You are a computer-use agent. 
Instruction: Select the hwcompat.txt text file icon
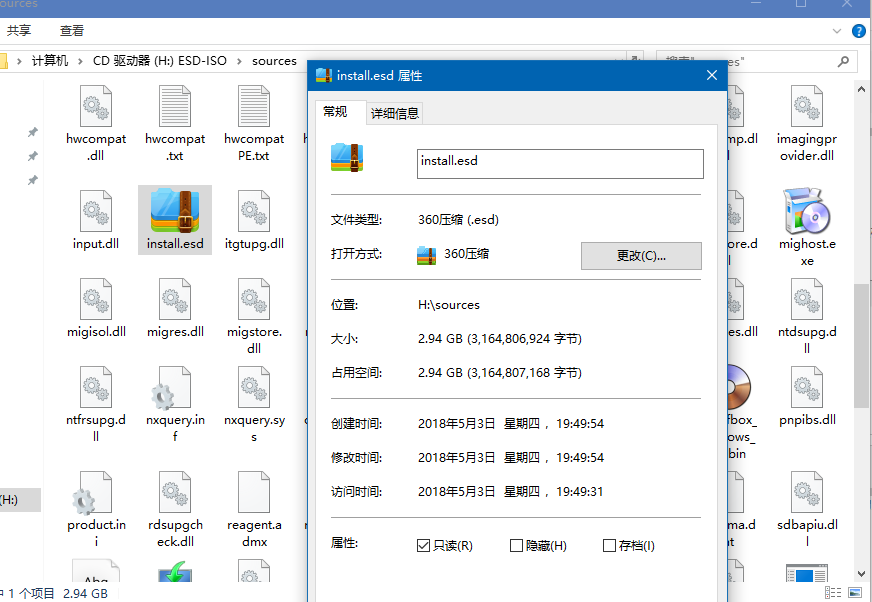(175, 107)
